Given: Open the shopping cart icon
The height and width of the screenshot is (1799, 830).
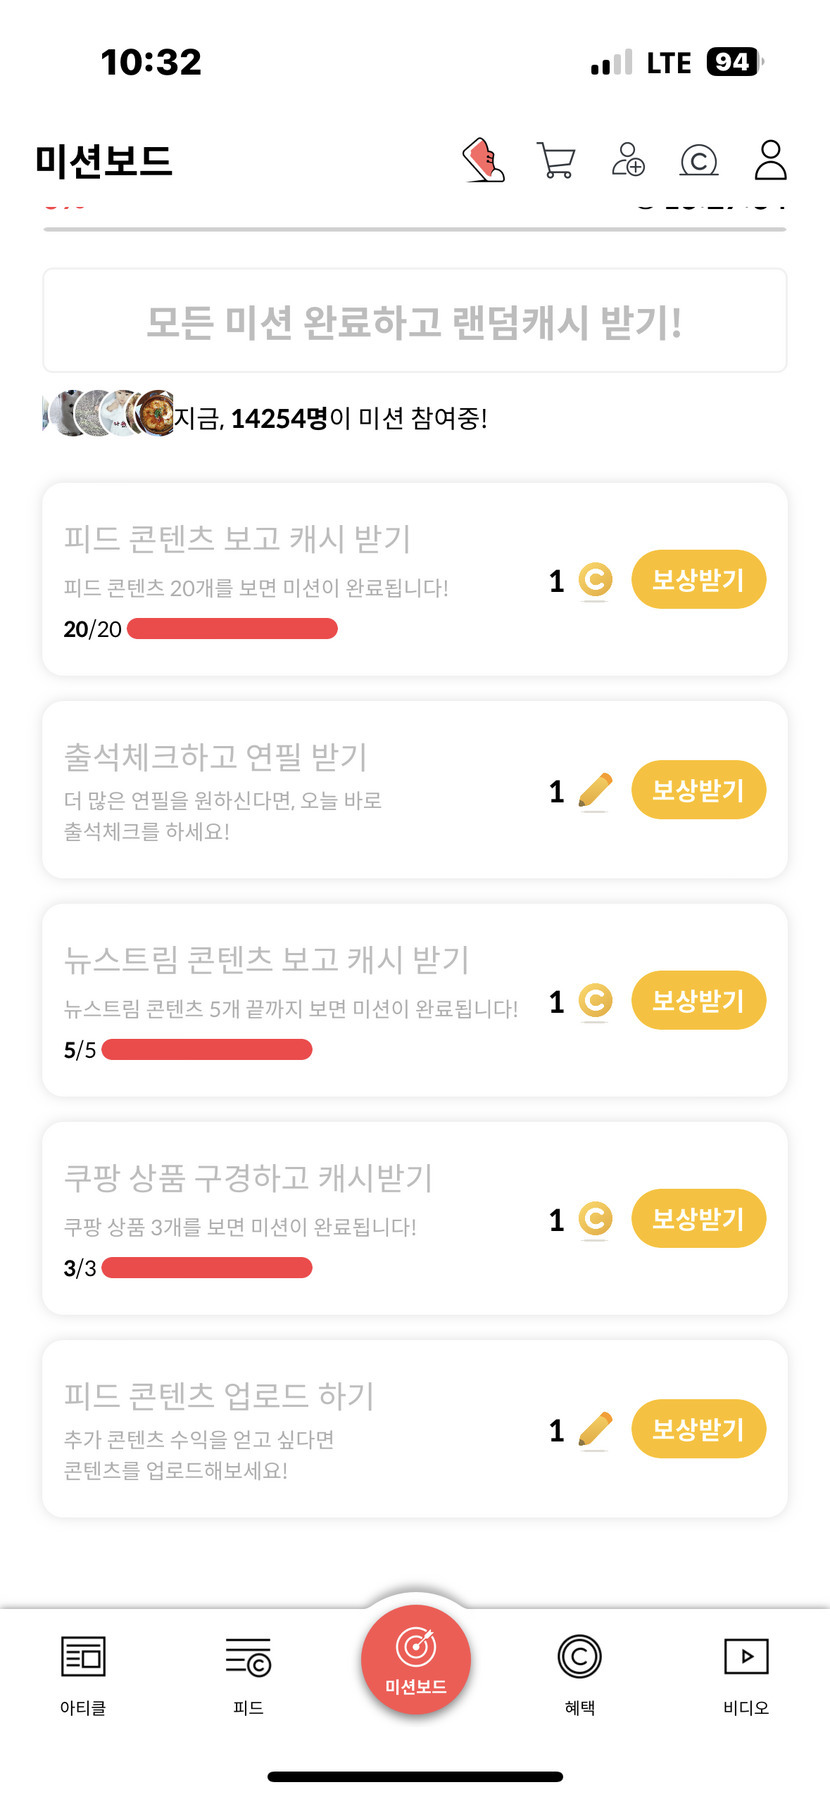Looking at the screenshot, I should click(x=556, y=160).
